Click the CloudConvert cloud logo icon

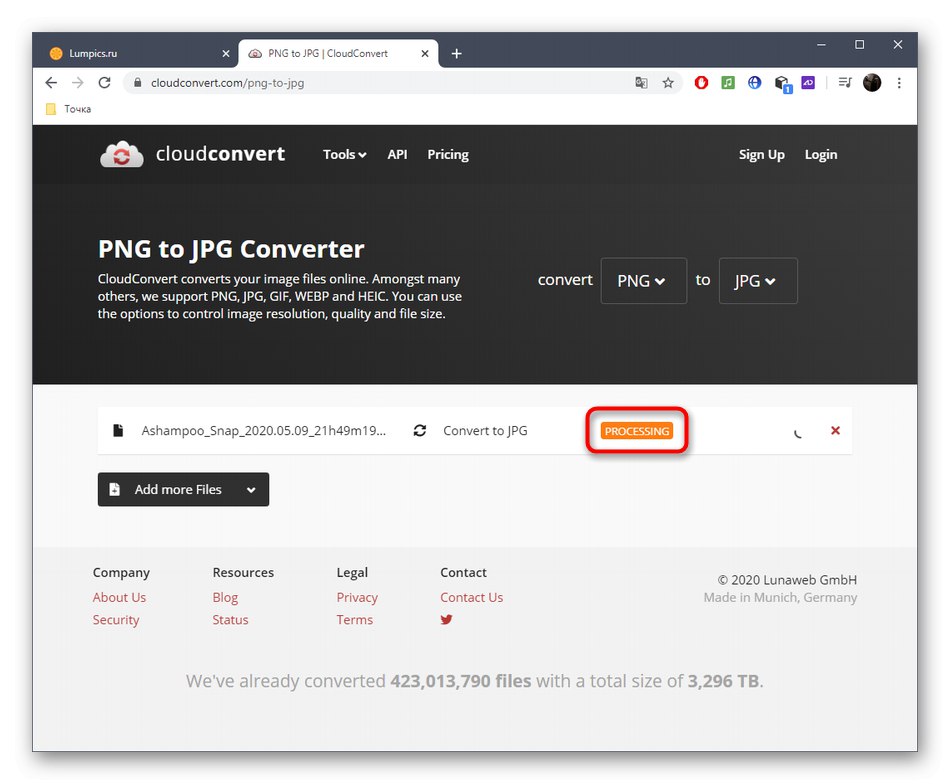coord(122,154)
